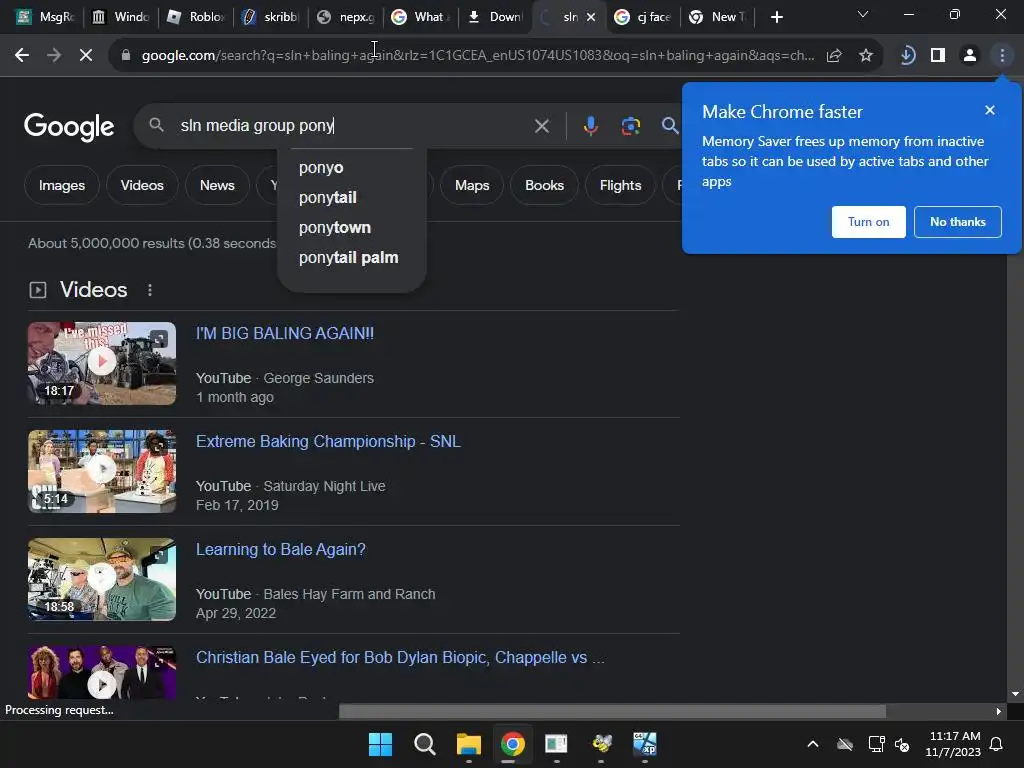Open the Chrome profile icon
The height and width of the screenshot is (768, 1024).
point(970,56)
